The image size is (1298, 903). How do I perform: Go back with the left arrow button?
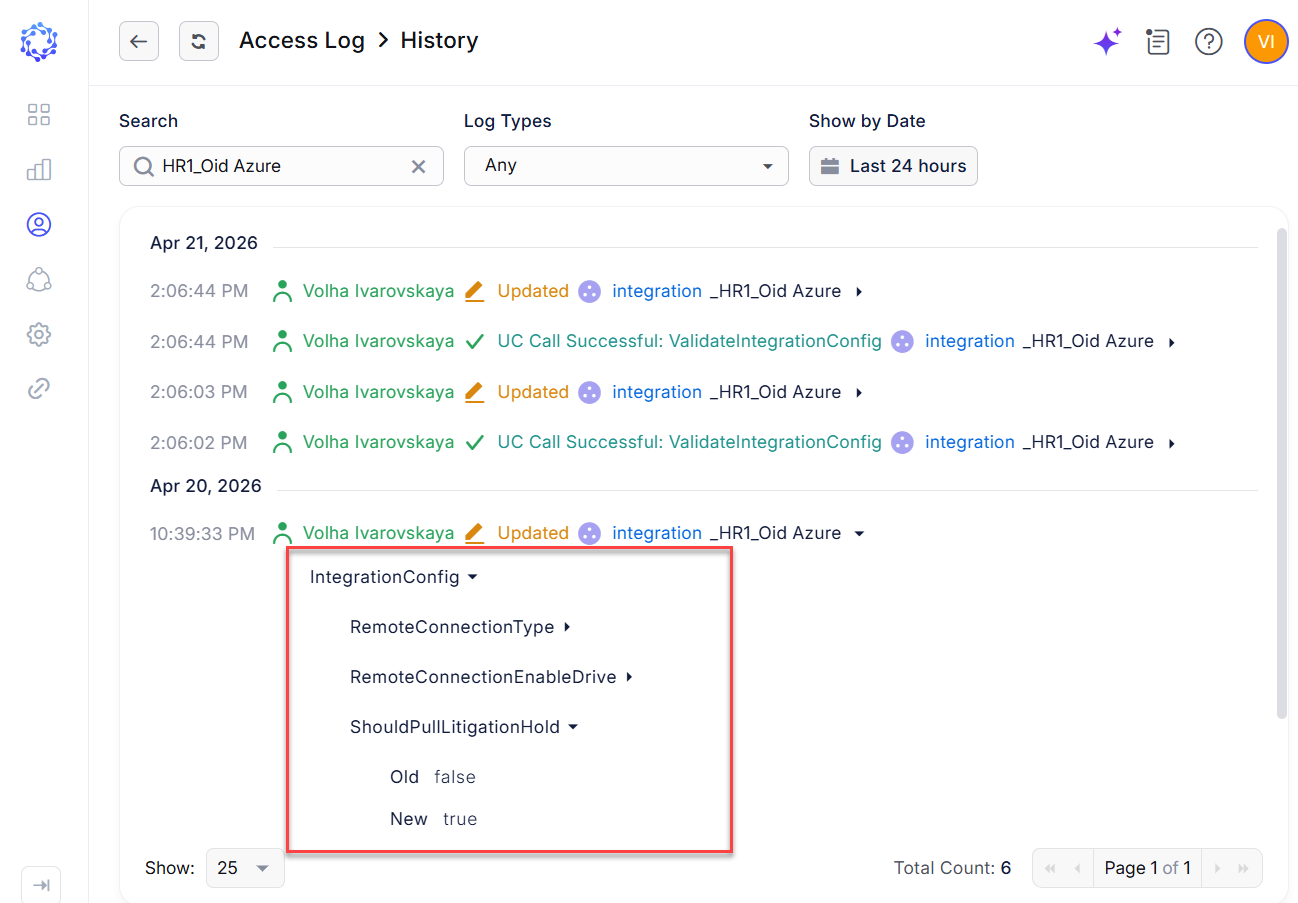coord(139,41)
